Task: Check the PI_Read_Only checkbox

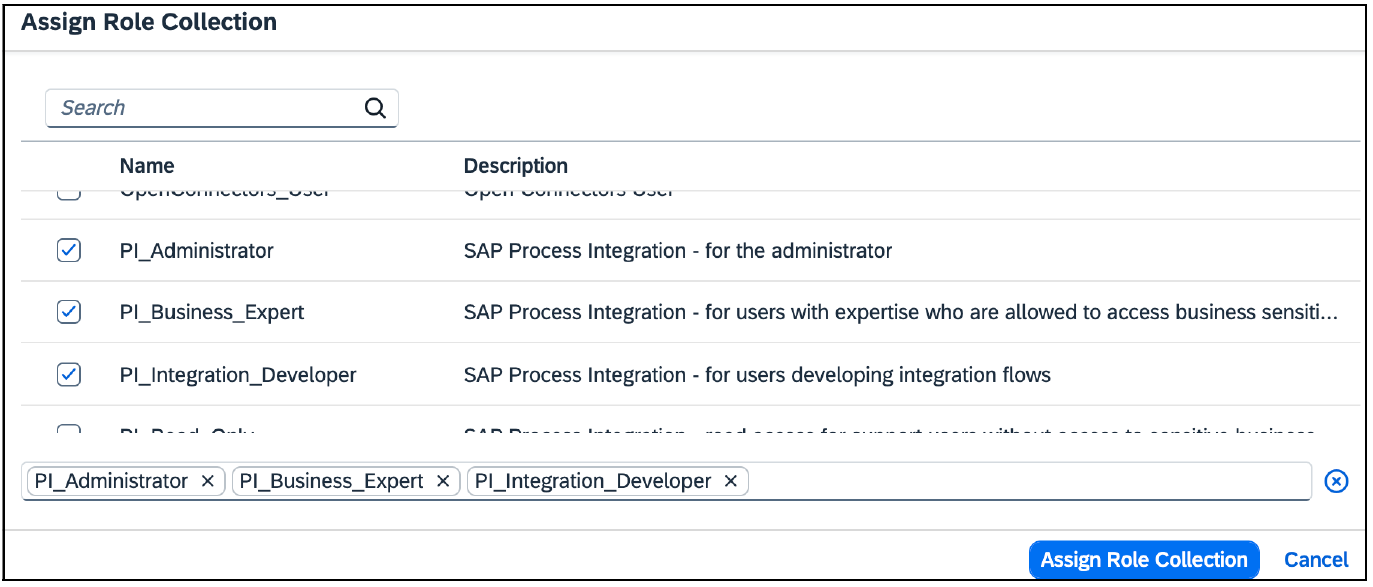Action: pyautogui.click(x=68, y=432)
